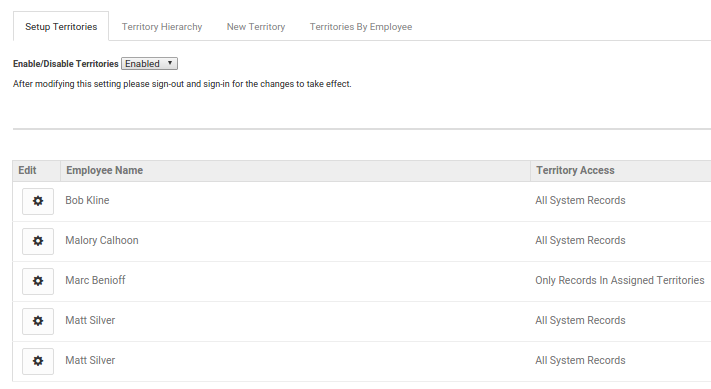Click the Territory Access column header
Screen dimensions: 711x389
click(575, 170)
